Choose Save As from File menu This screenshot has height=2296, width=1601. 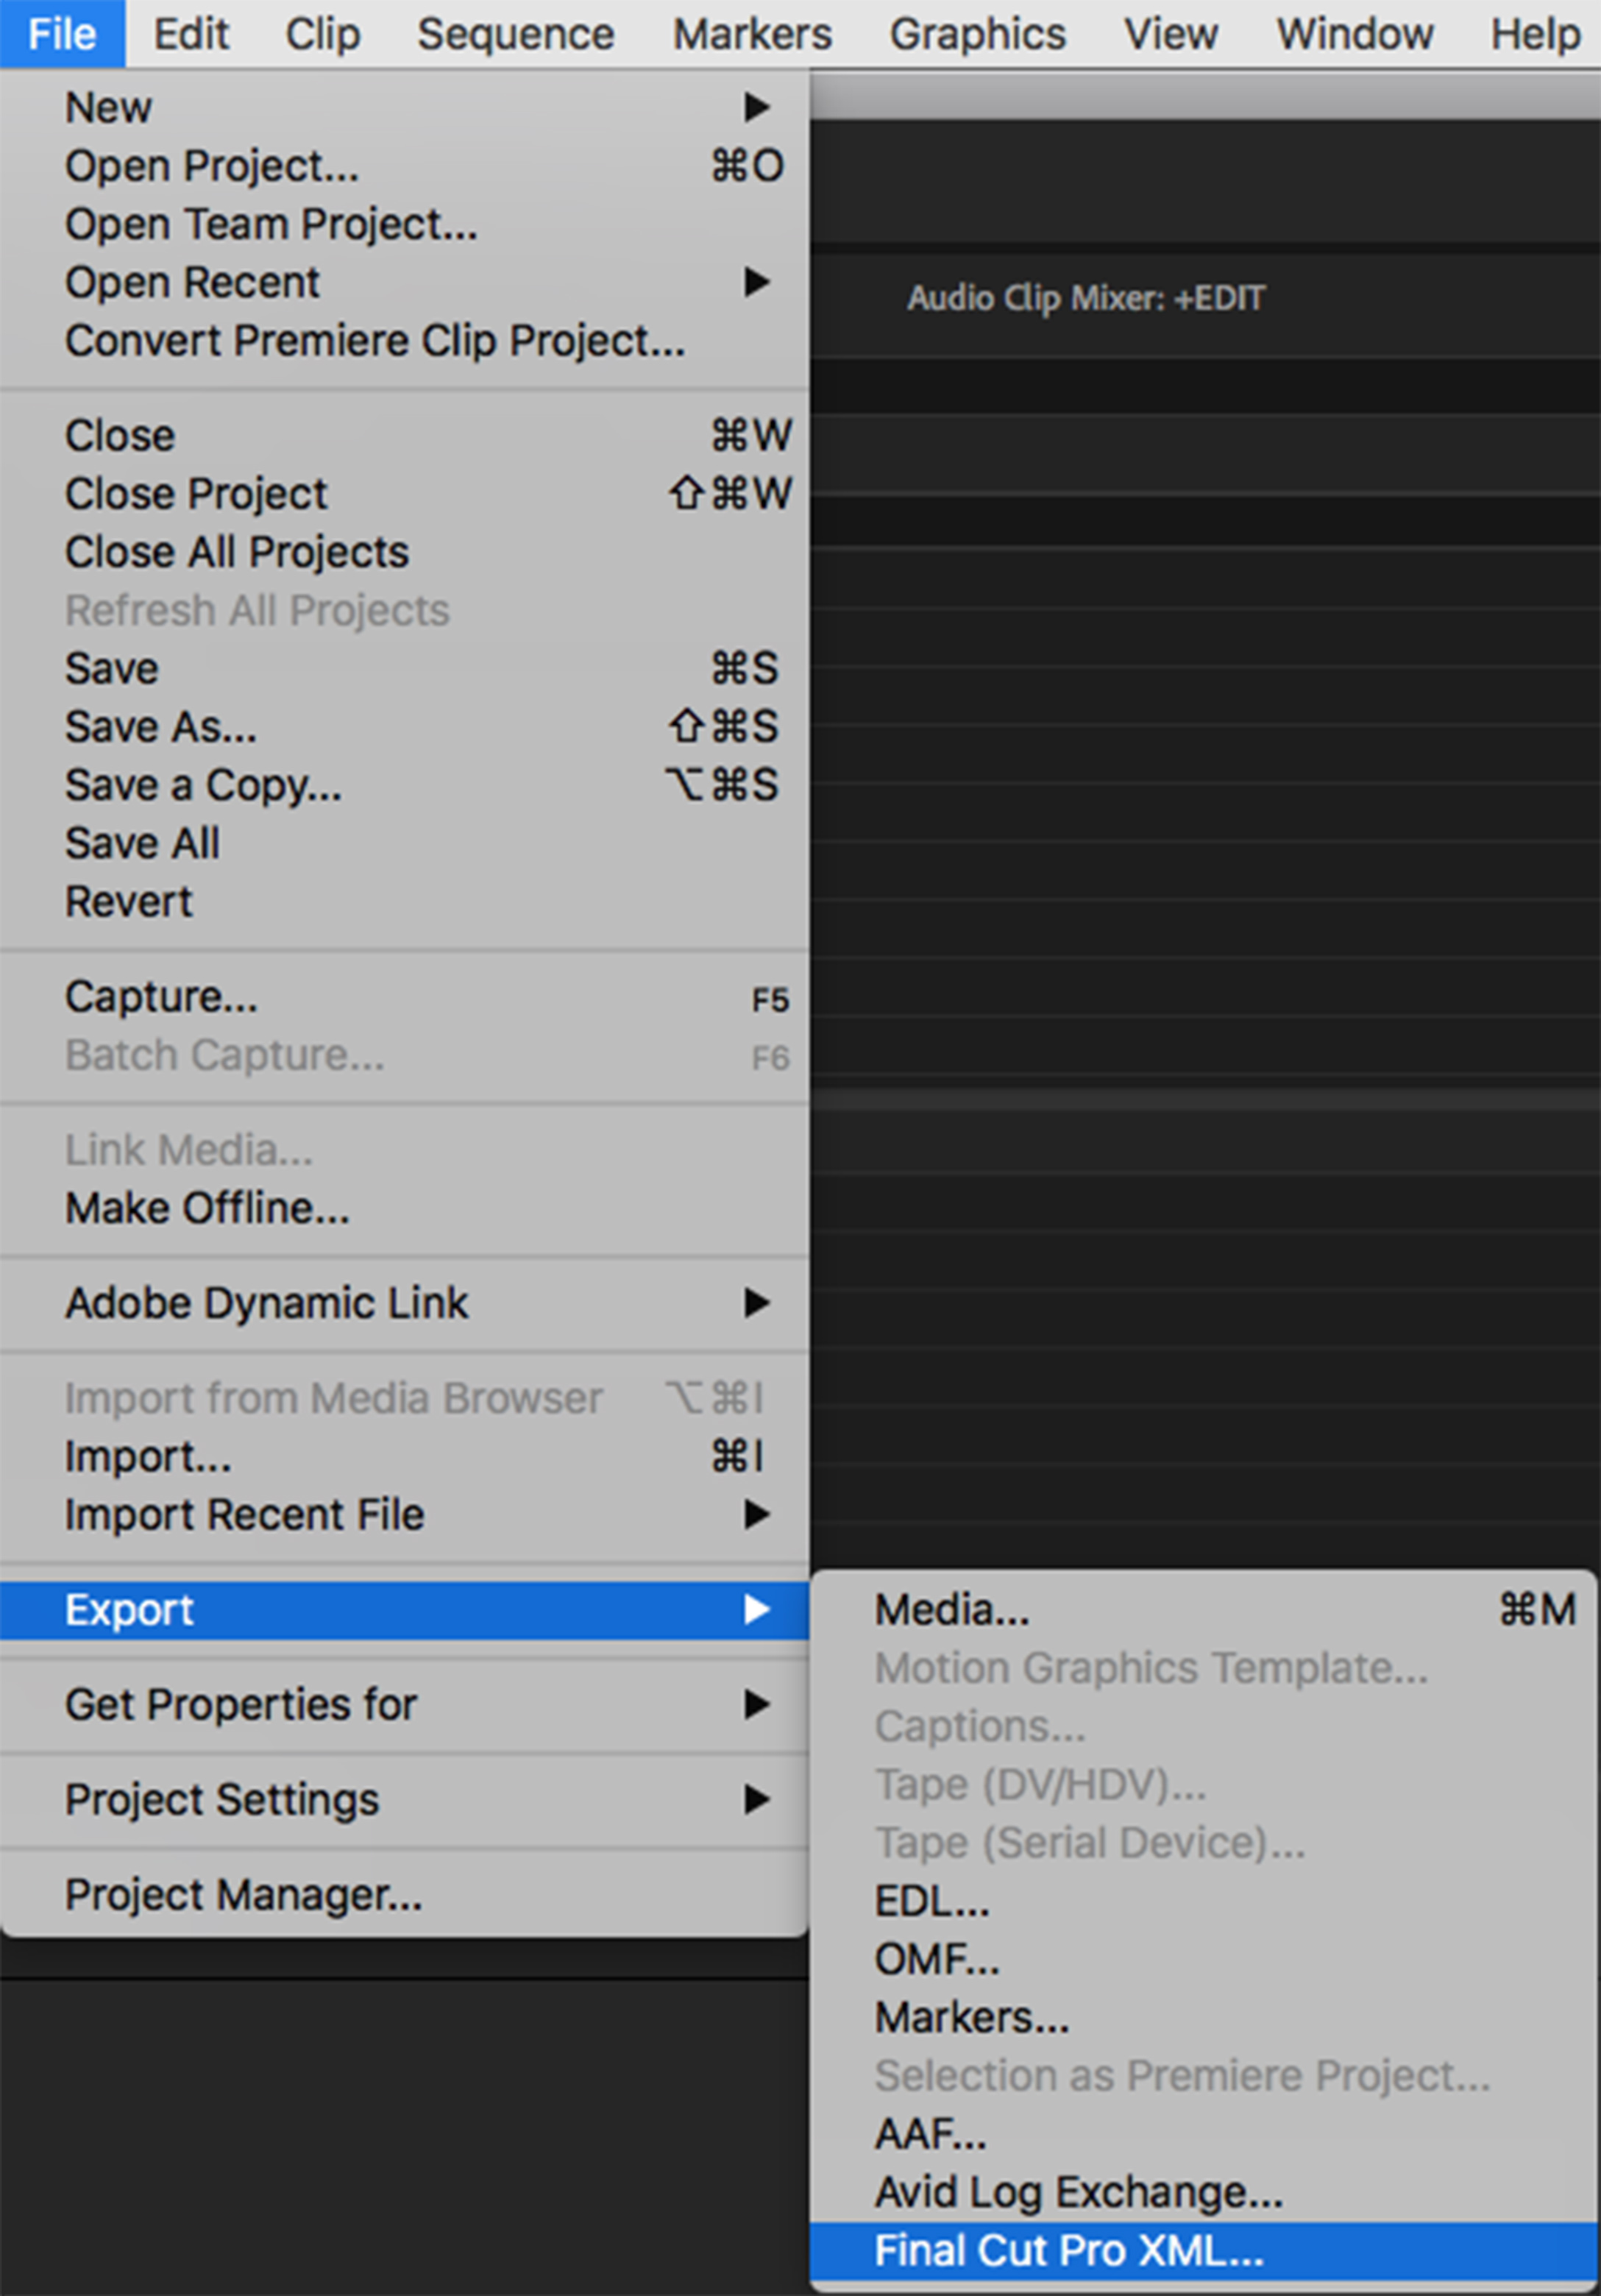[x=161, y=727]
